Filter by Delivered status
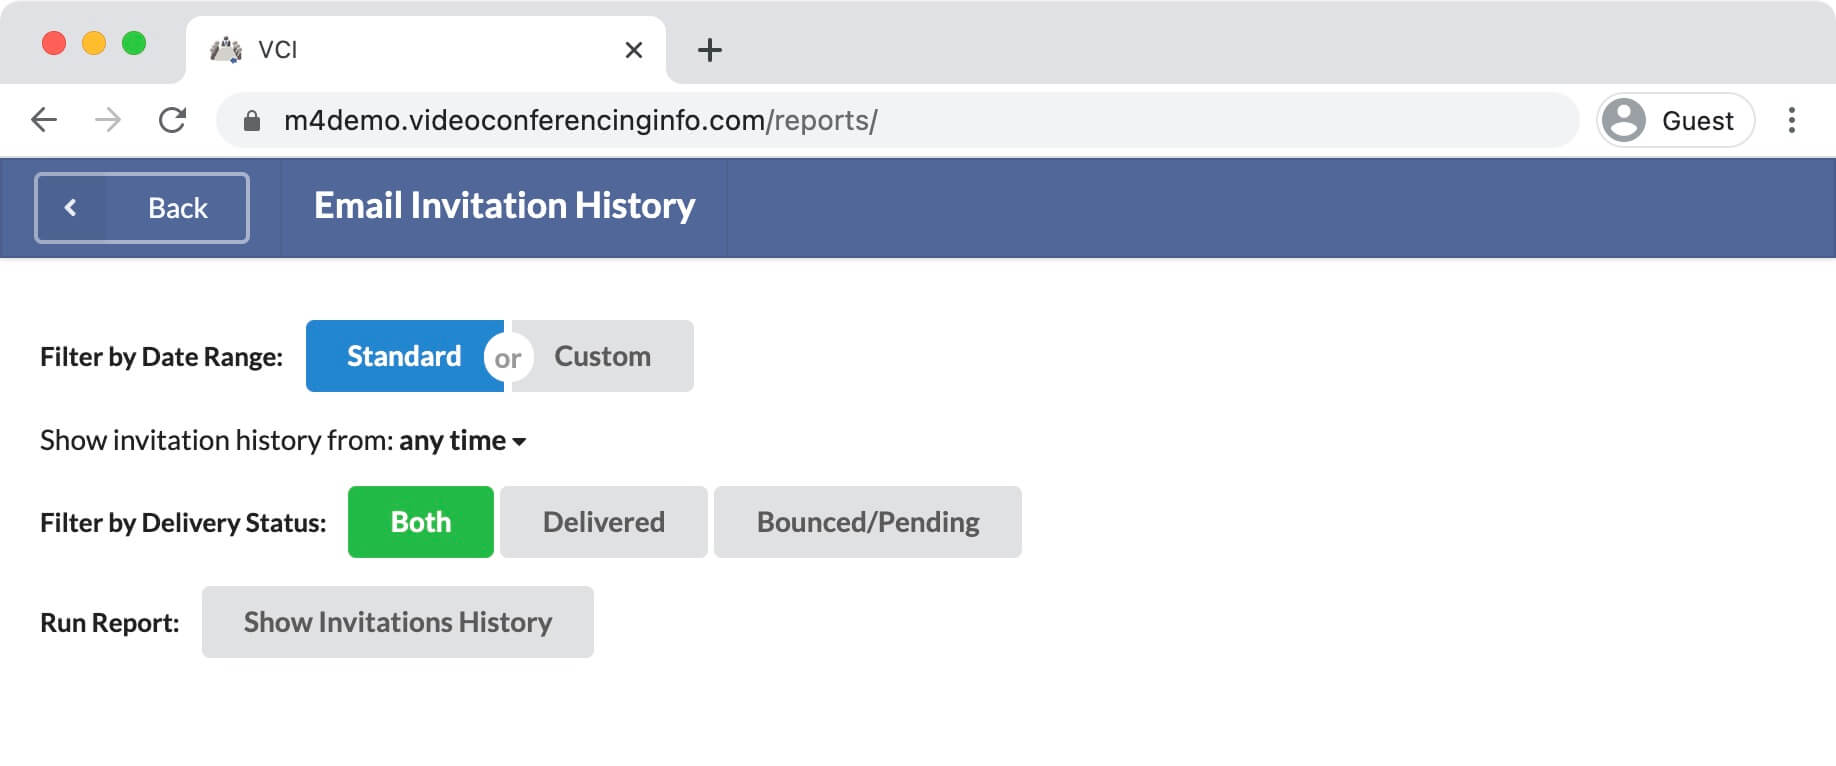The height and width of the screenshot is (766, 1836). pos(604,522)
